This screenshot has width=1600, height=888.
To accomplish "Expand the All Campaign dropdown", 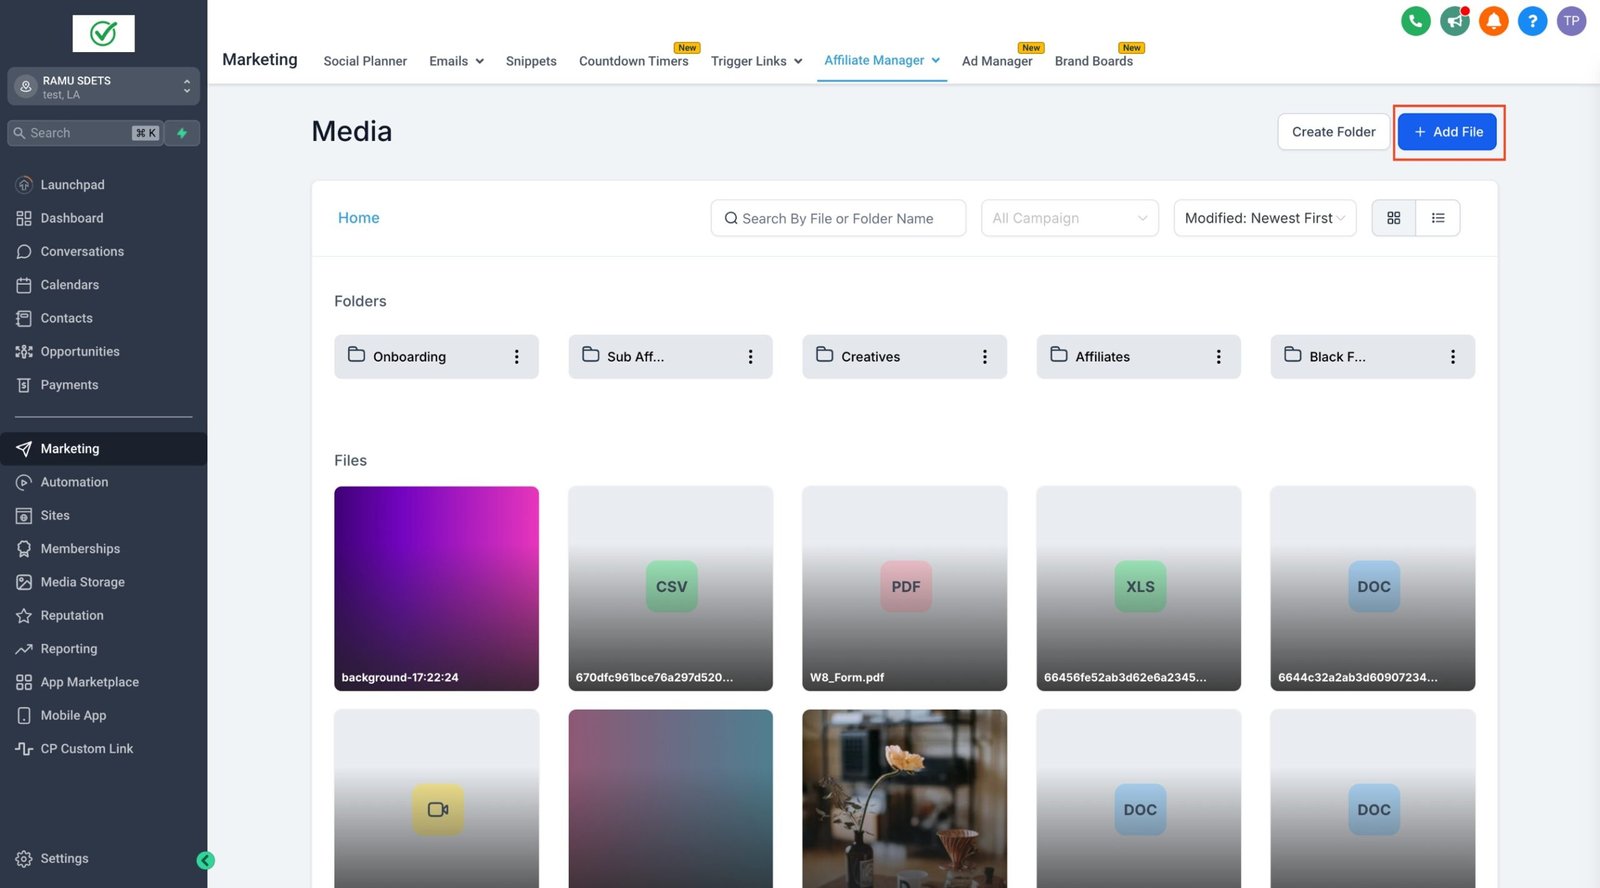I will [1069, 218].
